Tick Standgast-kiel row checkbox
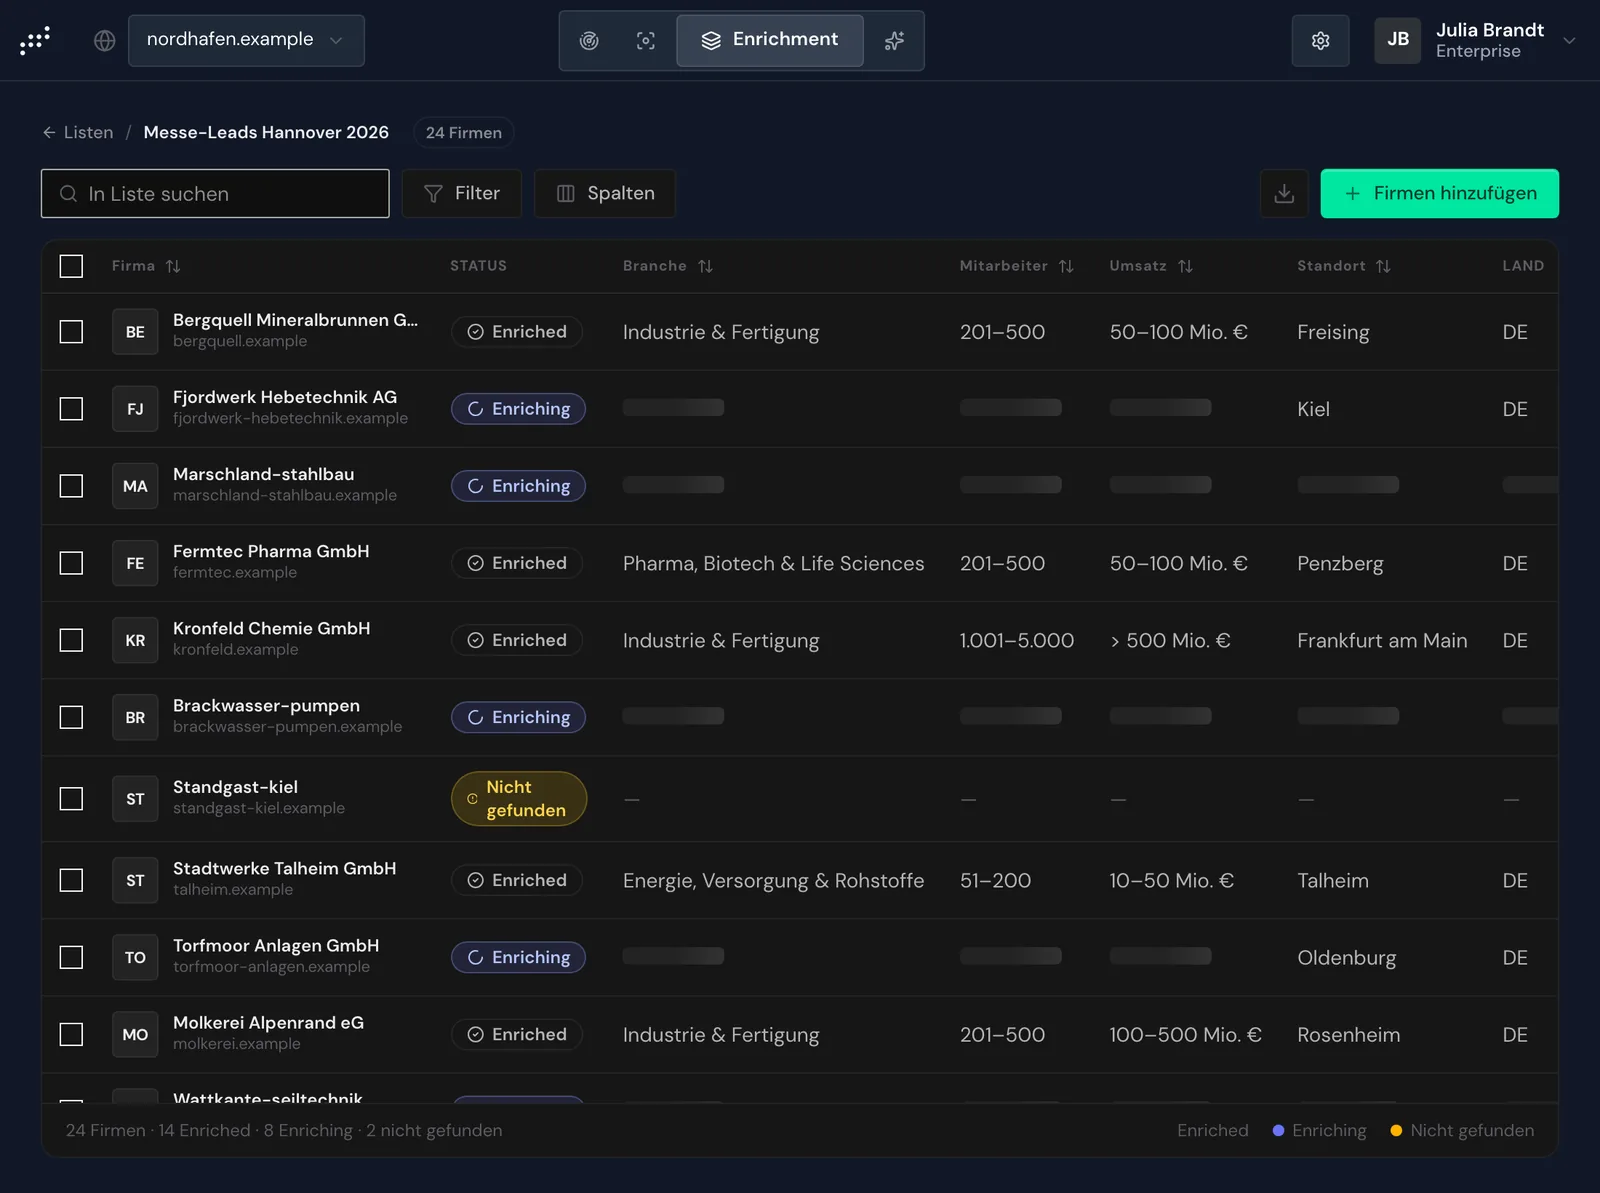Image resolution: width=1600 pixels, height=1193 pixels. 71,799
